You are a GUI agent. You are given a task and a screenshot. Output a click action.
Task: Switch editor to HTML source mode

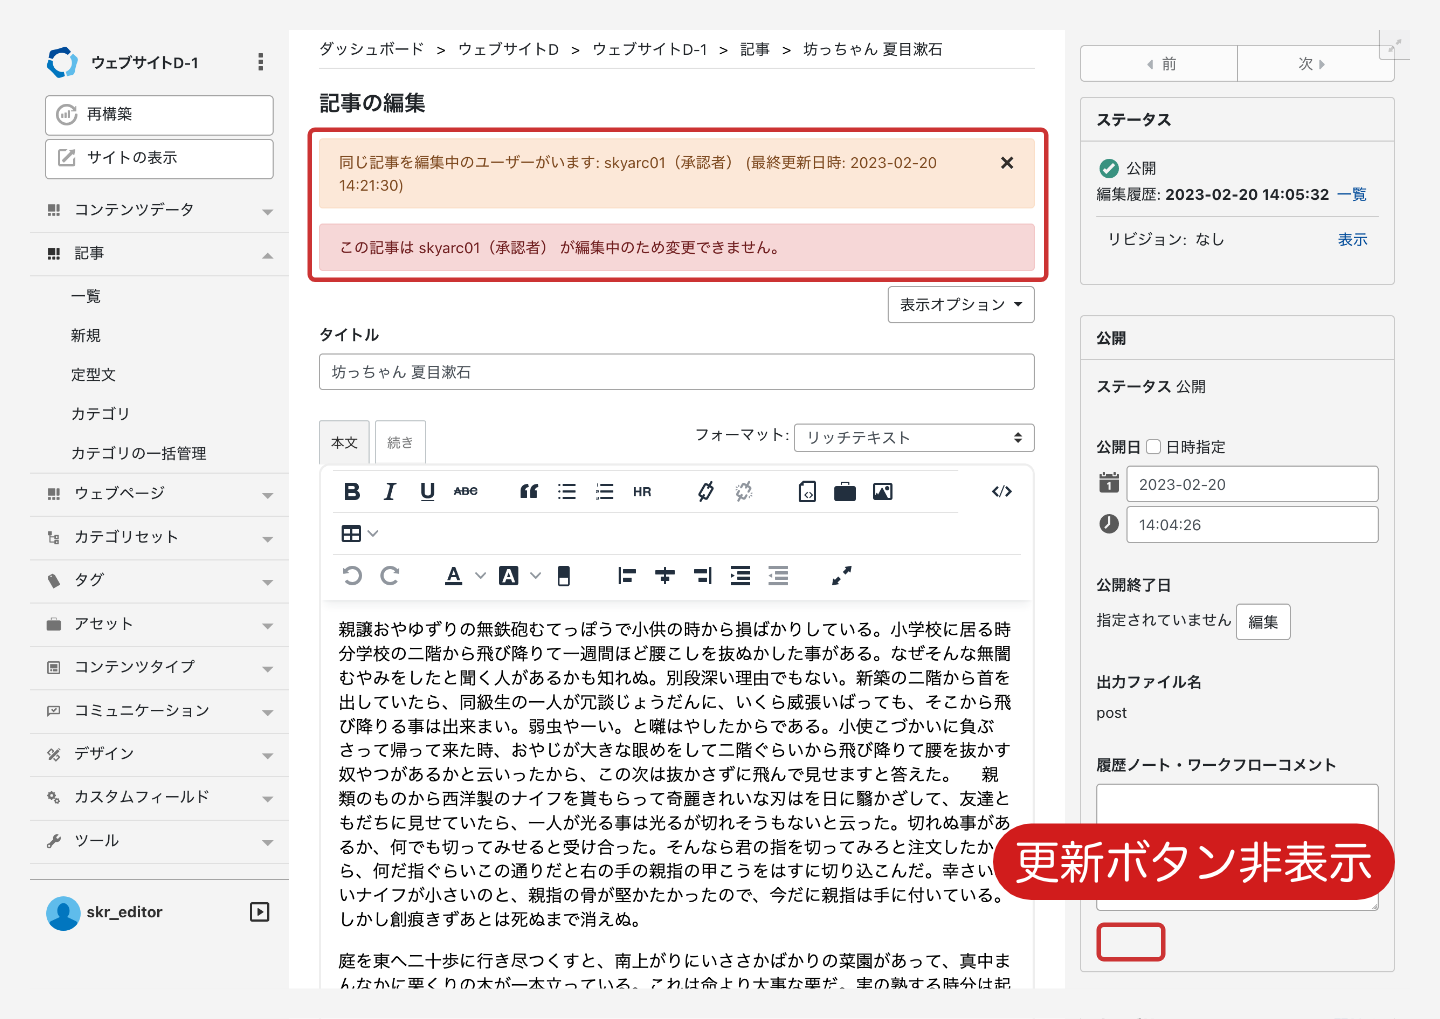click(1001, 491)
